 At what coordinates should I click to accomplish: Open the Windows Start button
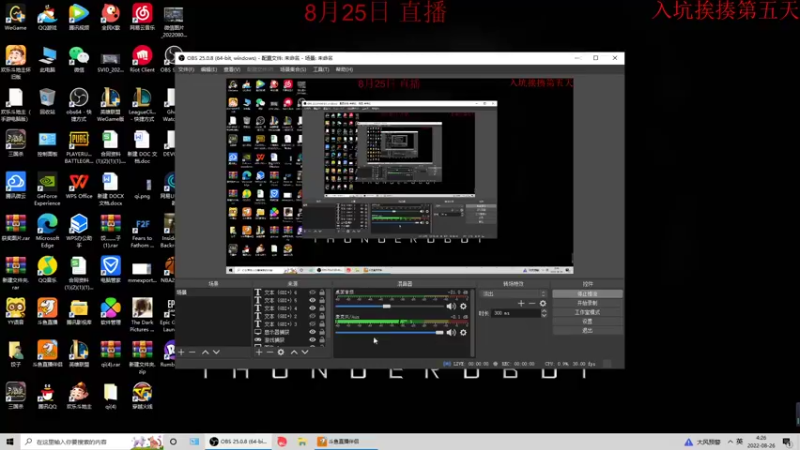[10, 442]
